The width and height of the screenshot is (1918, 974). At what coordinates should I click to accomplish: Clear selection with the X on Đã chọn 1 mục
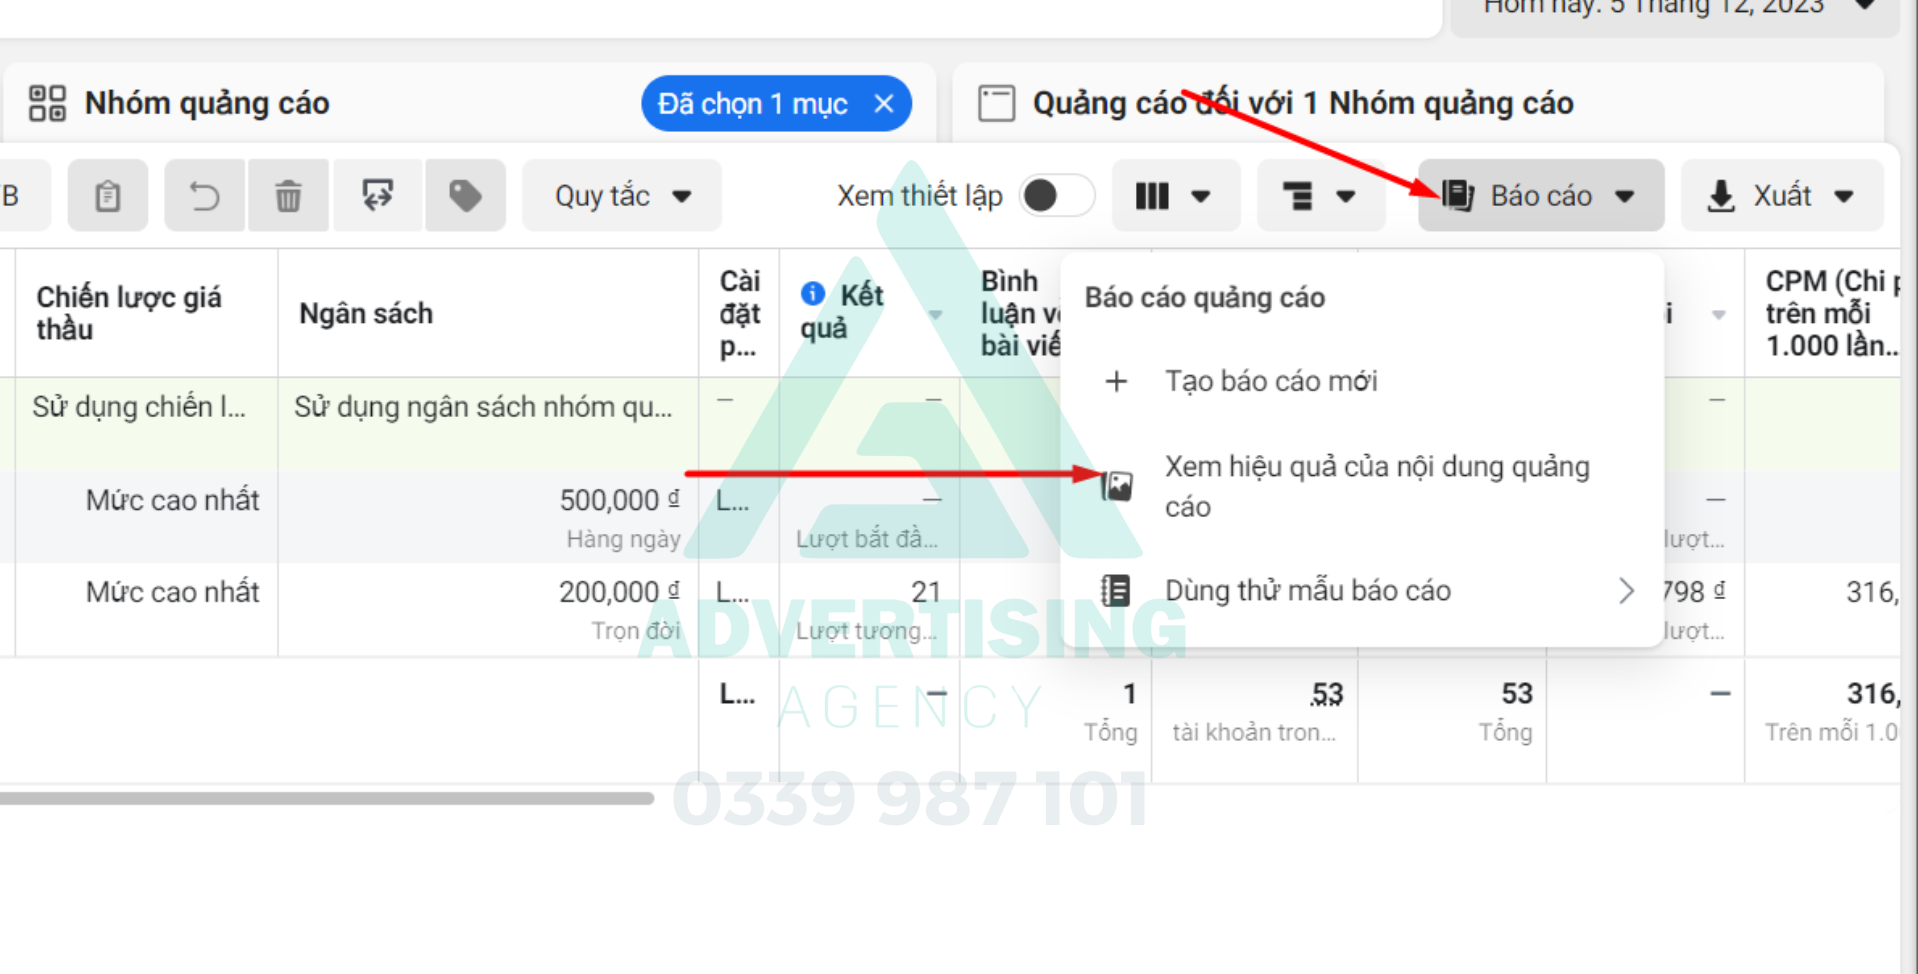point(884,104)
